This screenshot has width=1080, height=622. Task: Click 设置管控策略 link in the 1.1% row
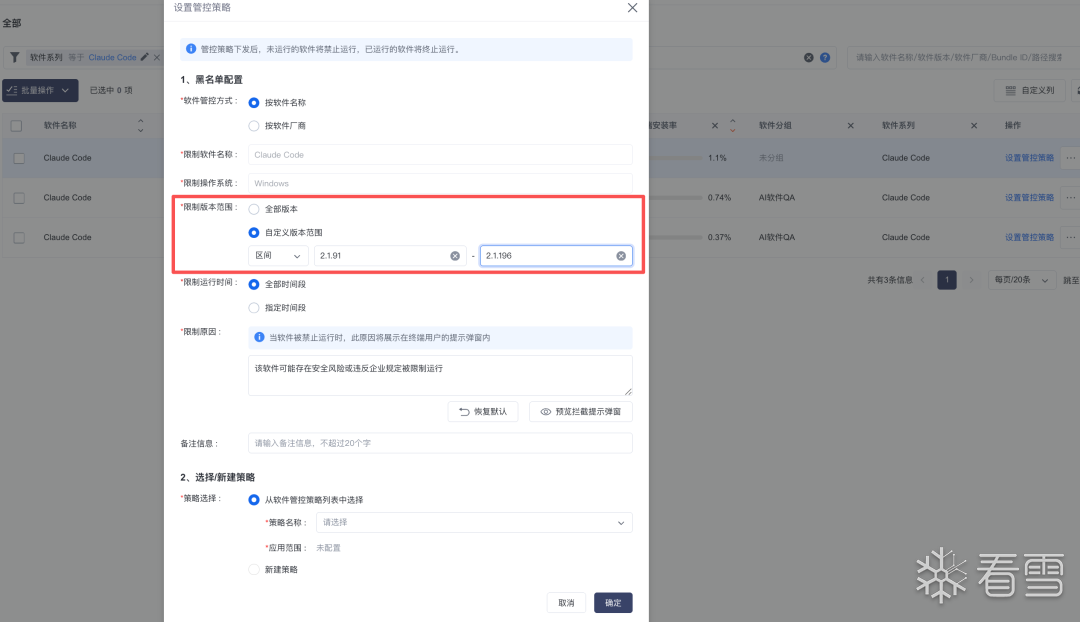[1029, 158]
